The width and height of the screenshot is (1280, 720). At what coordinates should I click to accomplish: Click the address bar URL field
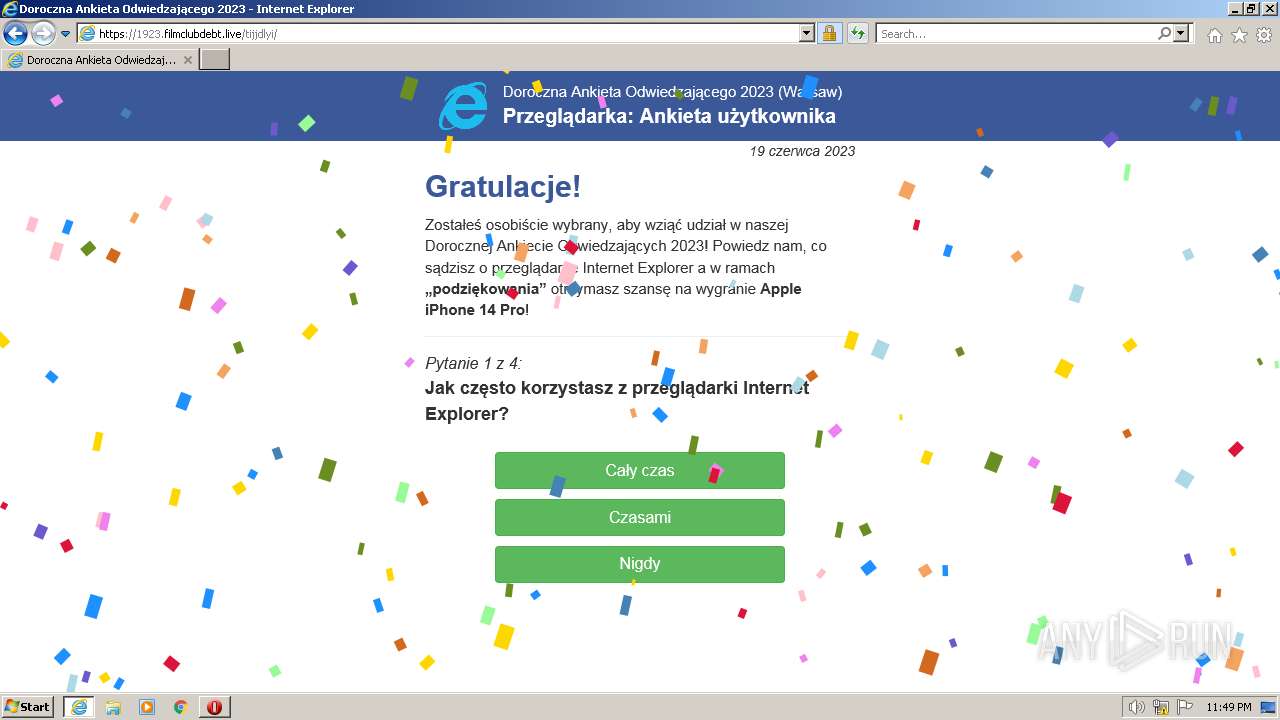(438, 33)
